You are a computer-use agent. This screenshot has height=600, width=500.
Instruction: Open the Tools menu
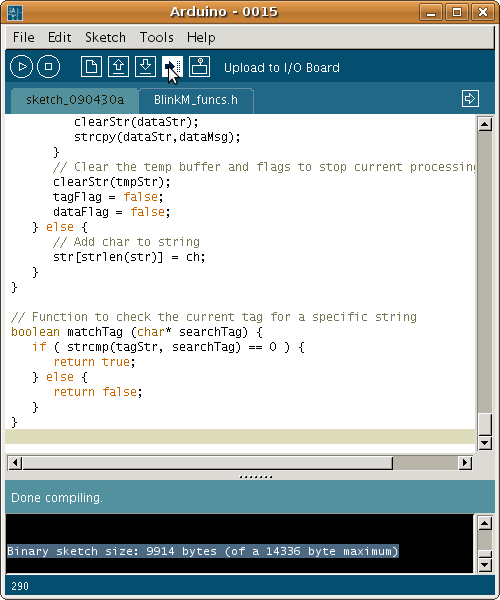coord(156,38)
